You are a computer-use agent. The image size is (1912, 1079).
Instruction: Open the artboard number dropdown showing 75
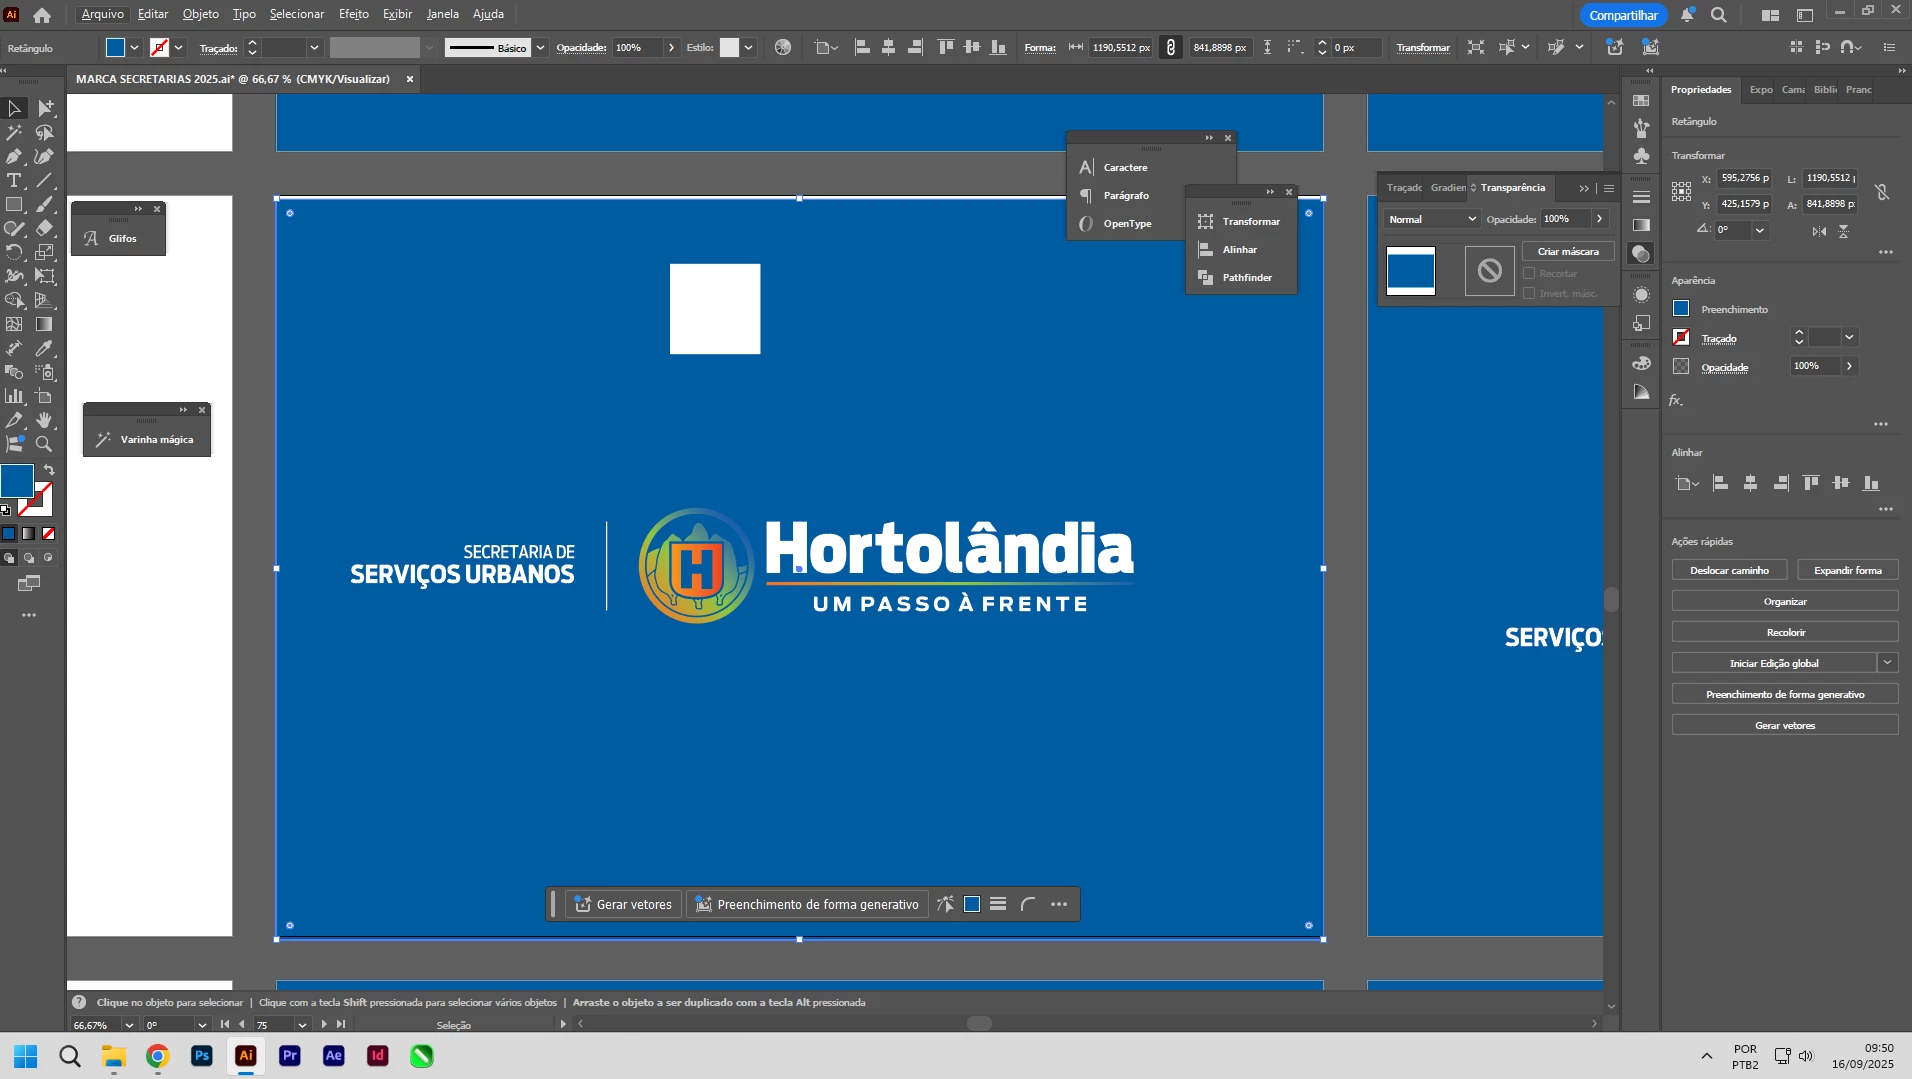302,1025
